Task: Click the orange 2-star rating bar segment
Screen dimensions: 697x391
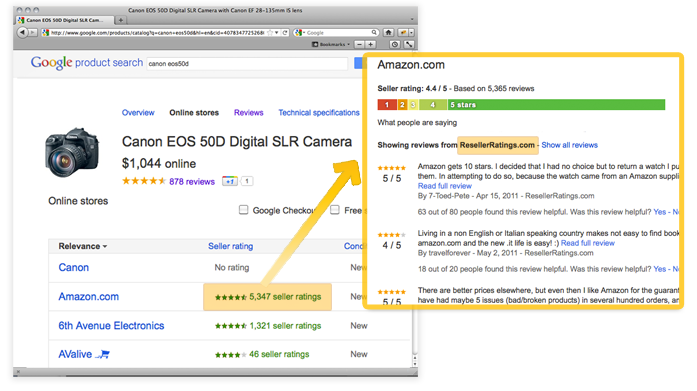Action: coord(402,104)
